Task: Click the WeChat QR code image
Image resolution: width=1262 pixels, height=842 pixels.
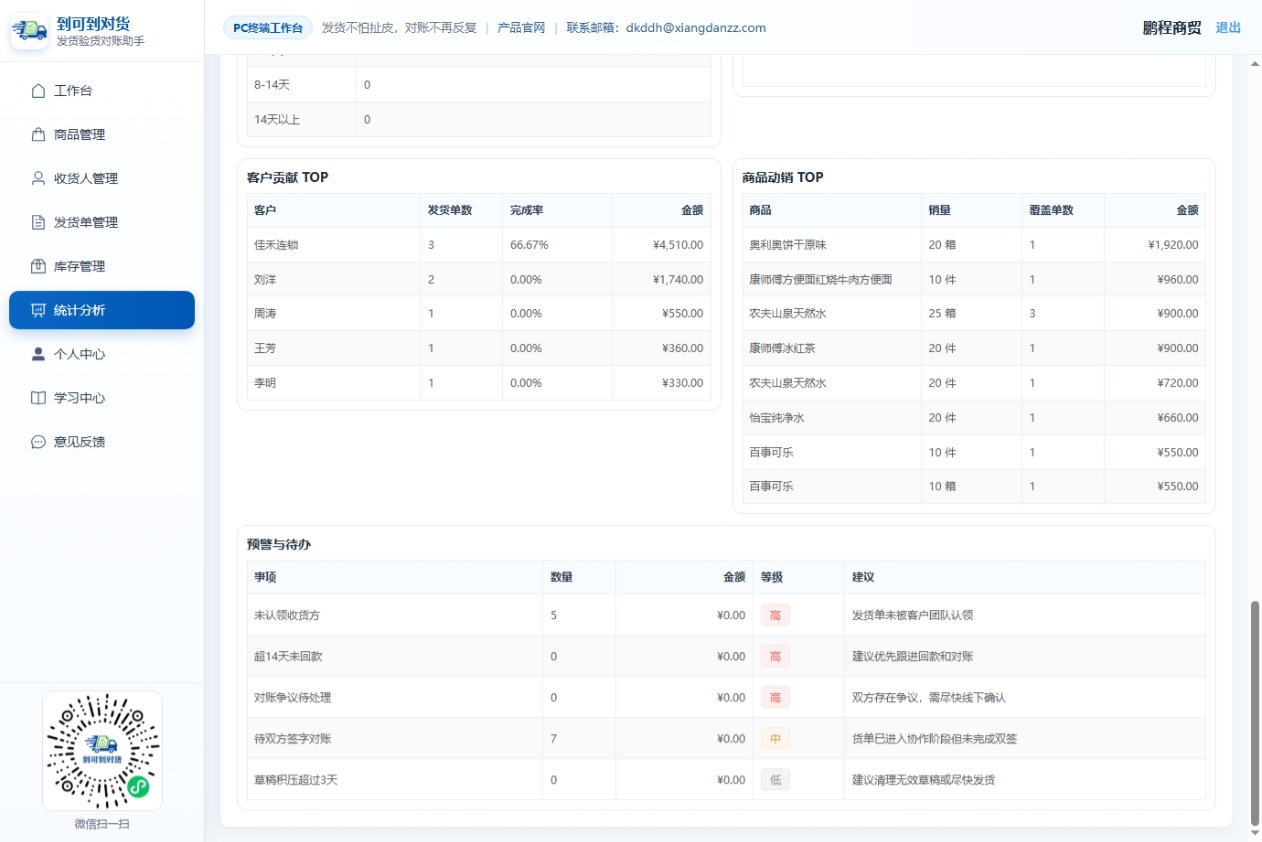Action: (x=102, y=751)
